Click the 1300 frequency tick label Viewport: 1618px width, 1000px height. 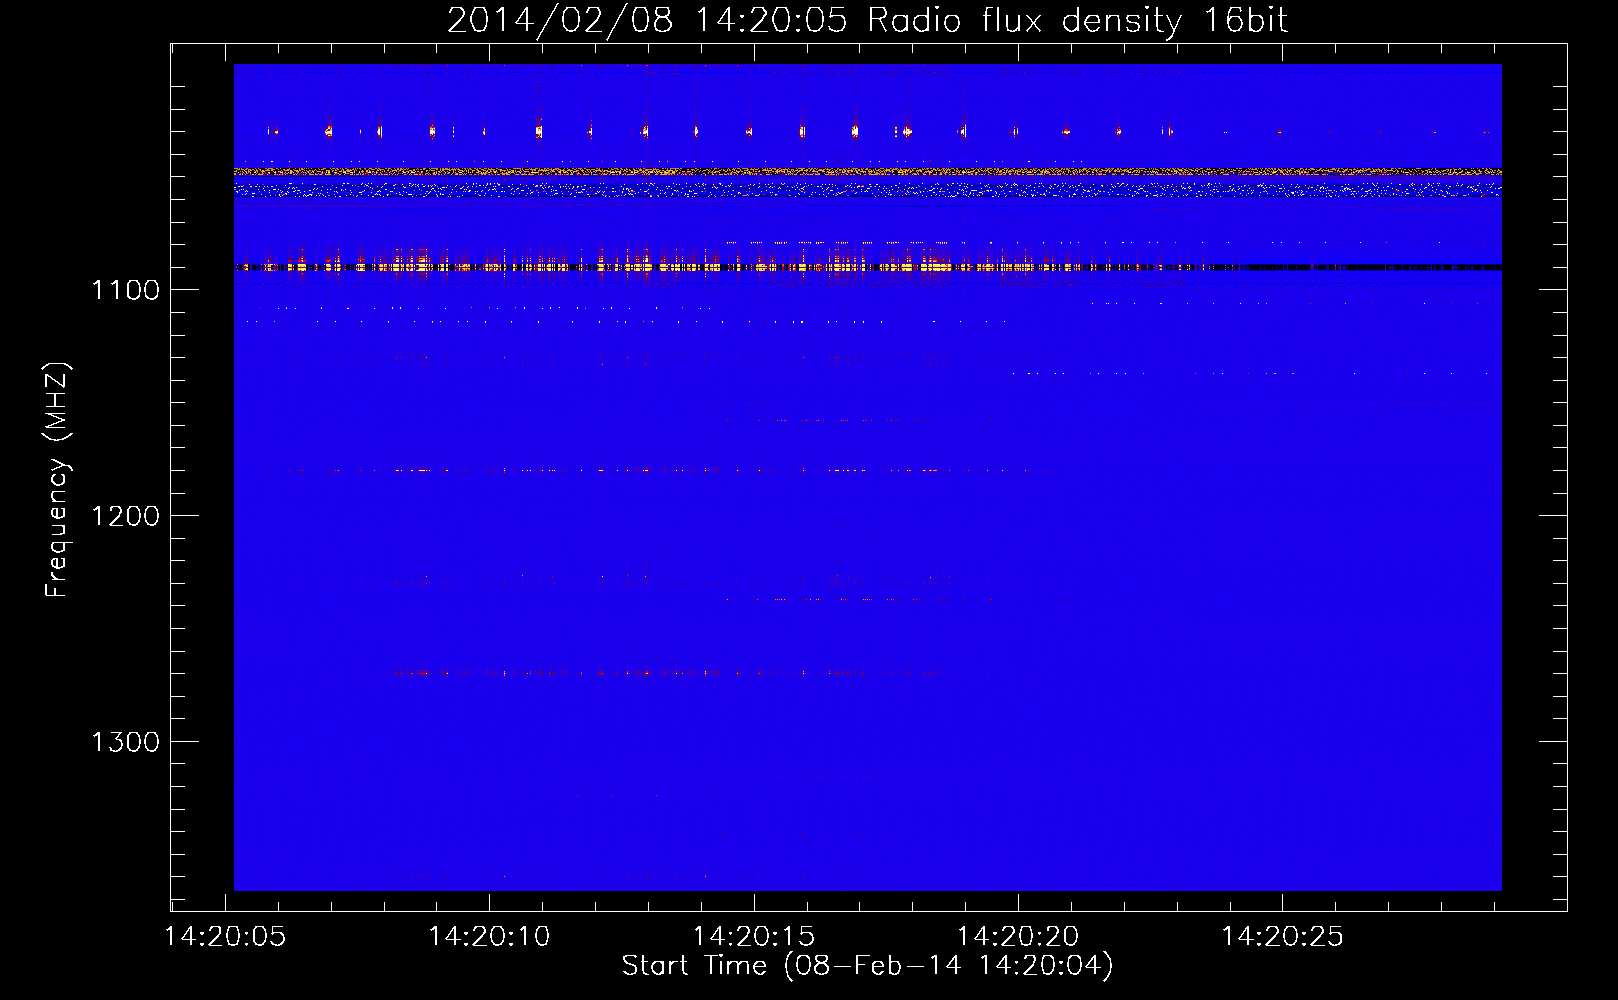pyautogui.click(x=125, y=742)
